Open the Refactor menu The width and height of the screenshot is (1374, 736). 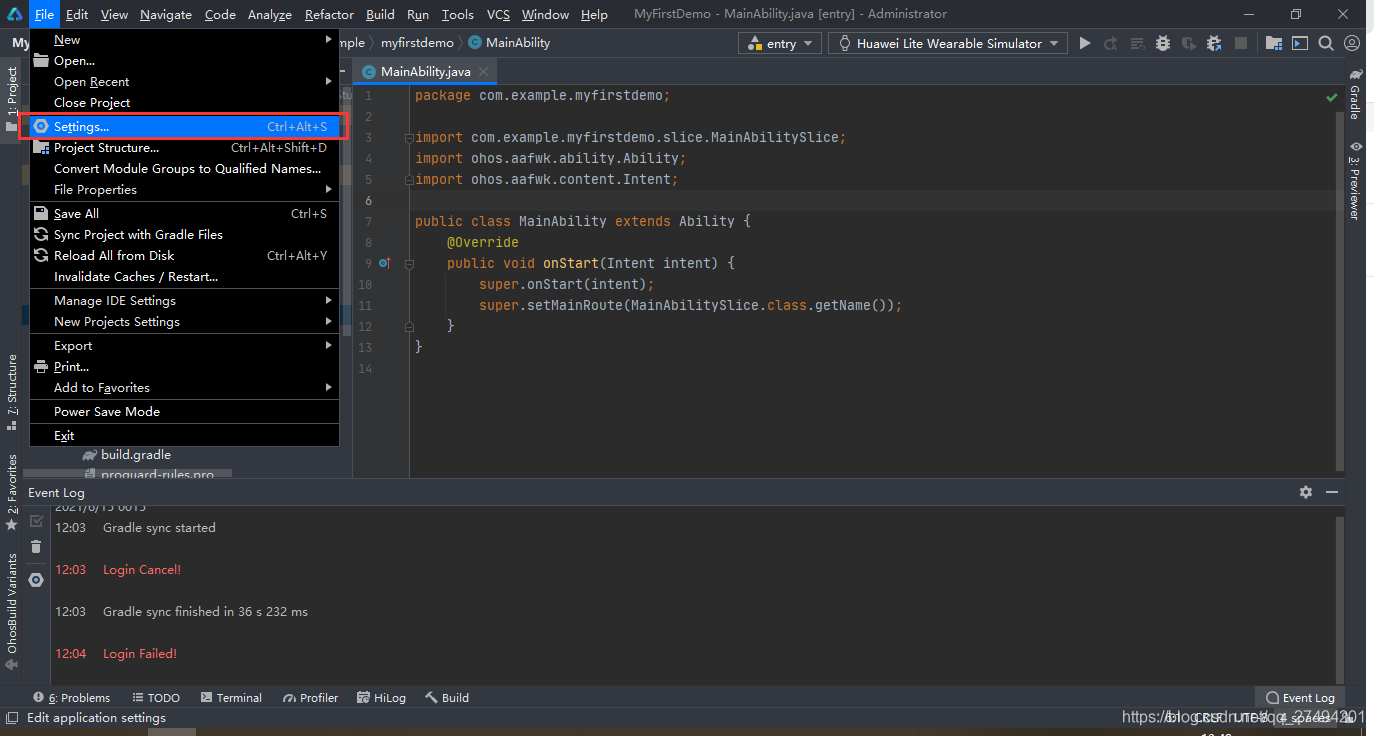[329, 14]
